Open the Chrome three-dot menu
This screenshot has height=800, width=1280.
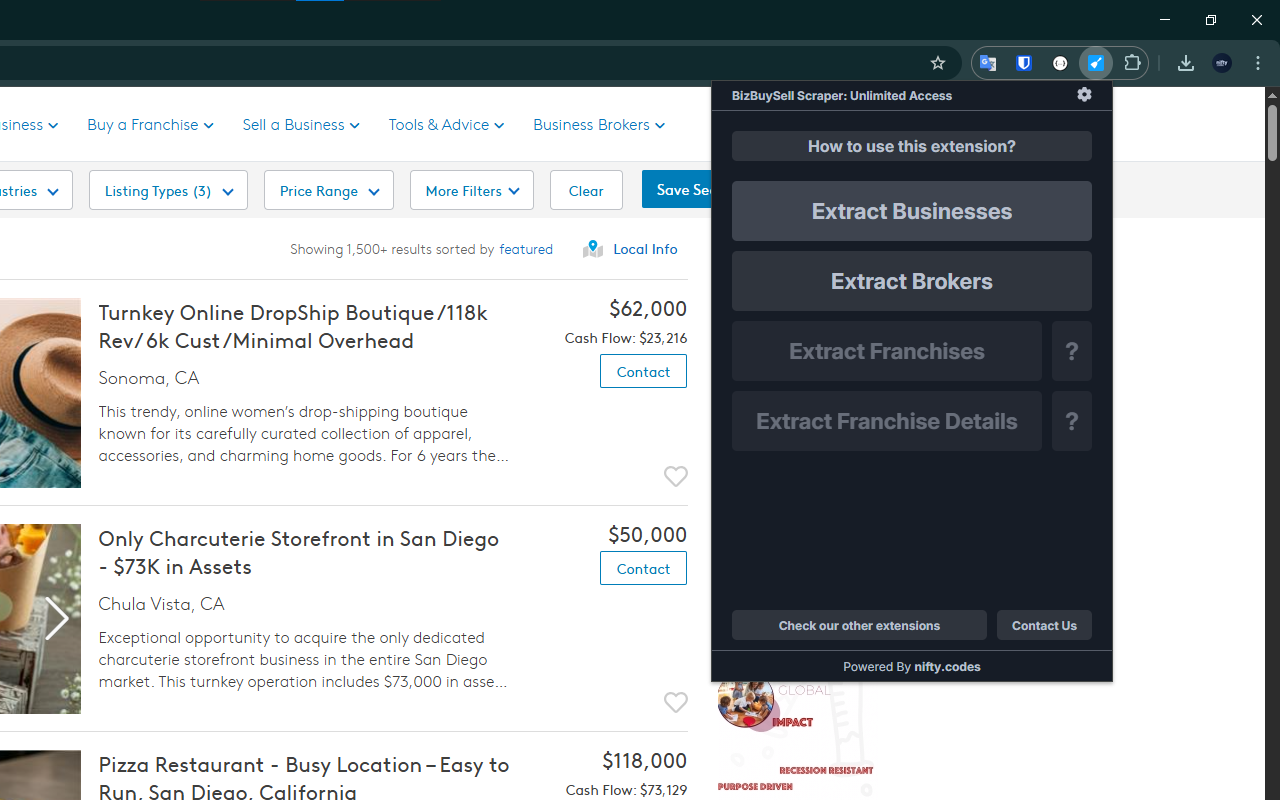1258,63
